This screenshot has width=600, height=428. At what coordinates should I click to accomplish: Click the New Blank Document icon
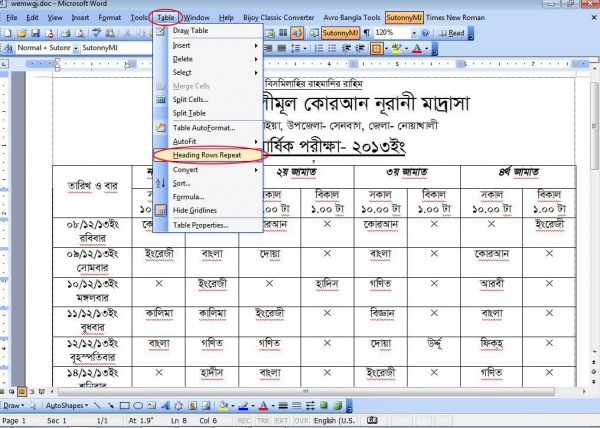8,33
